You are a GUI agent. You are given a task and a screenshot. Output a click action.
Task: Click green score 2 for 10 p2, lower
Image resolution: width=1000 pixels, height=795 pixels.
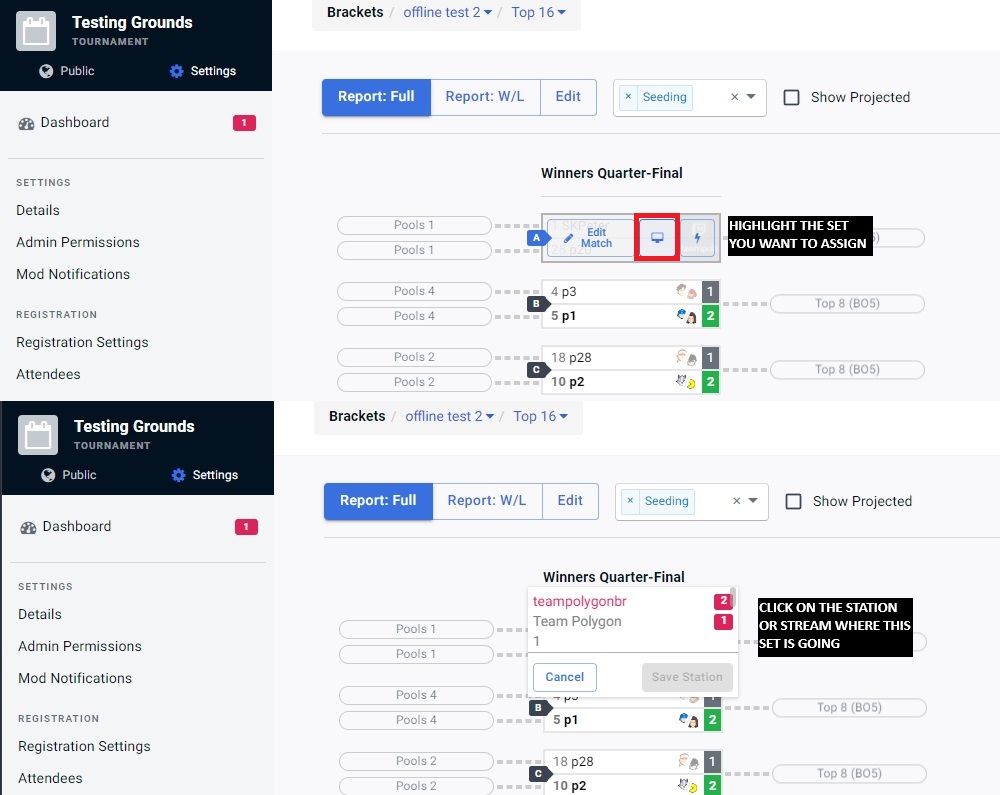(x=712, y=785)
